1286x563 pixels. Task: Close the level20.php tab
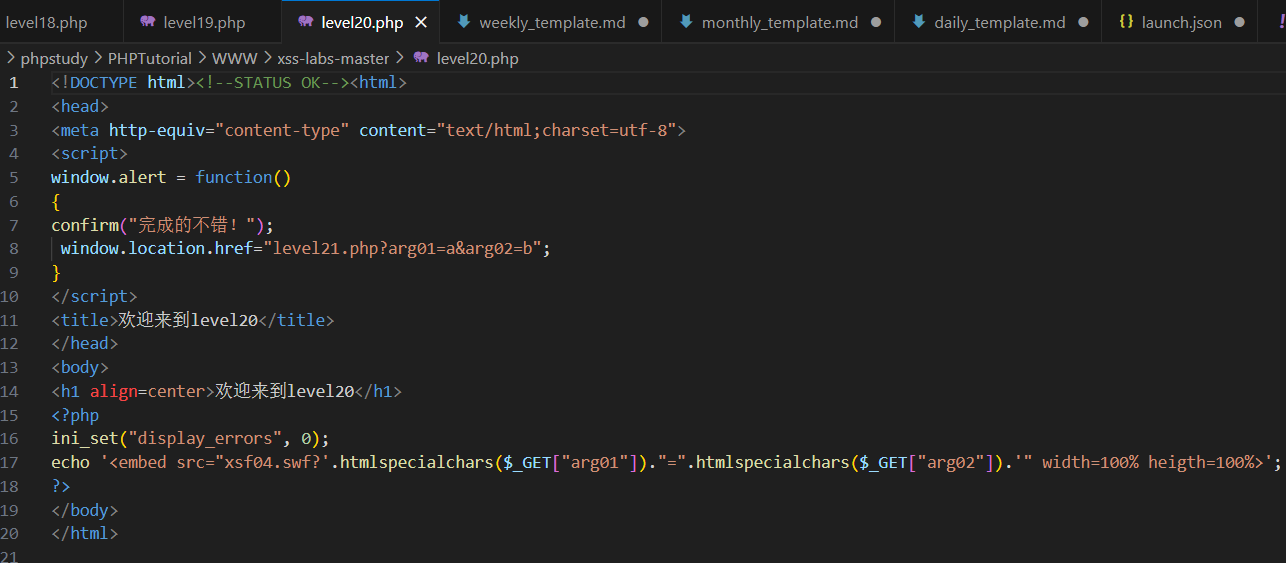pos(421,22)
